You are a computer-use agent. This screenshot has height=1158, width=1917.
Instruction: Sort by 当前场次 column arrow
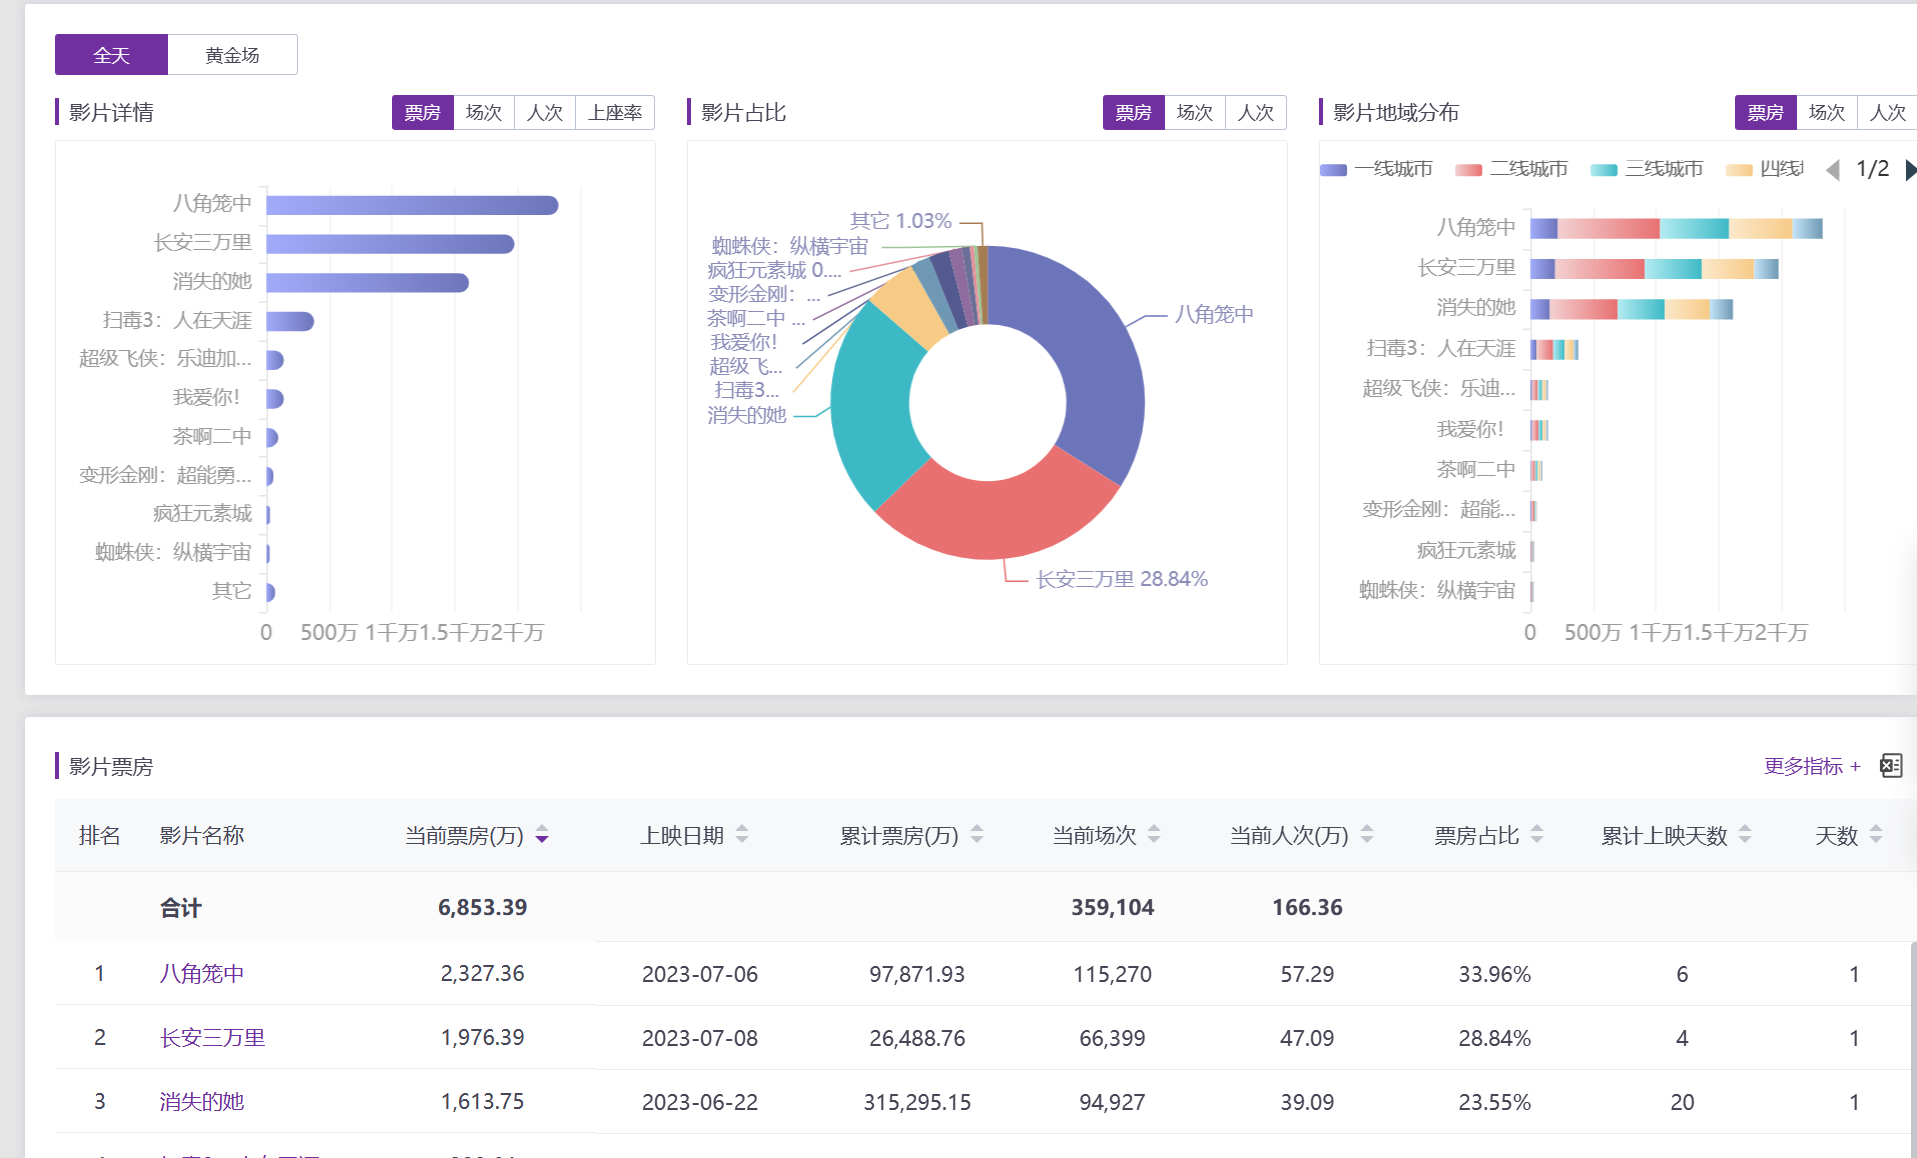coord(1154,835)
